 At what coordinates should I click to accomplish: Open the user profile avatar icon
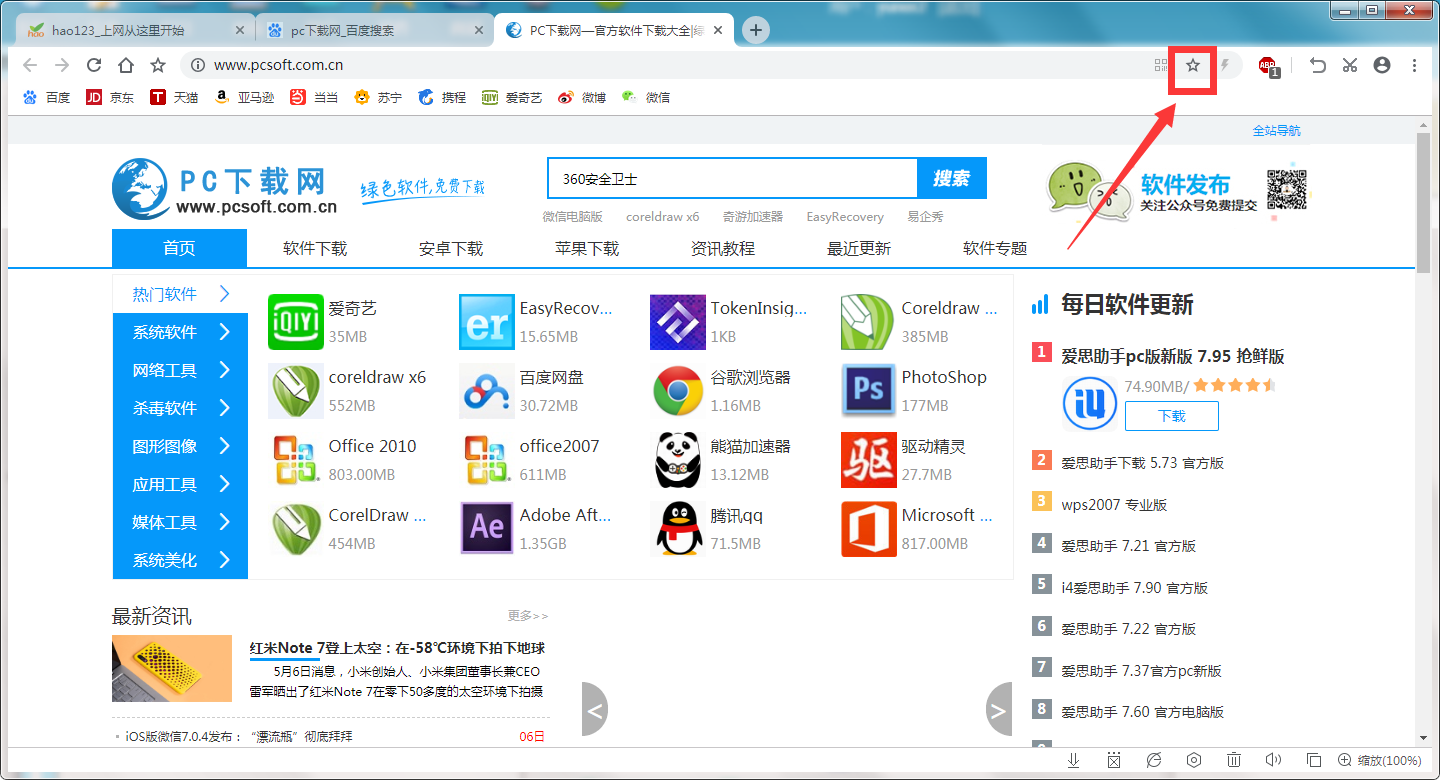(x=1381, y=64)
